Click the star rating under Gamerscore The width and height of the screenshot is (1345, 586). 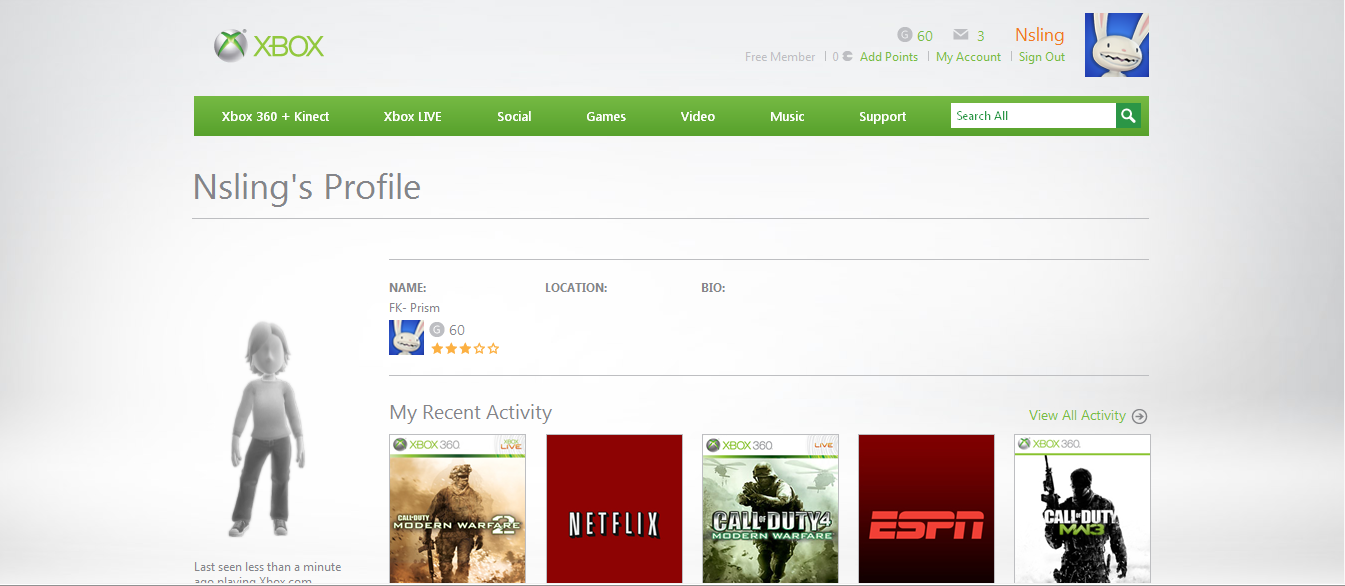click(465, 349)
